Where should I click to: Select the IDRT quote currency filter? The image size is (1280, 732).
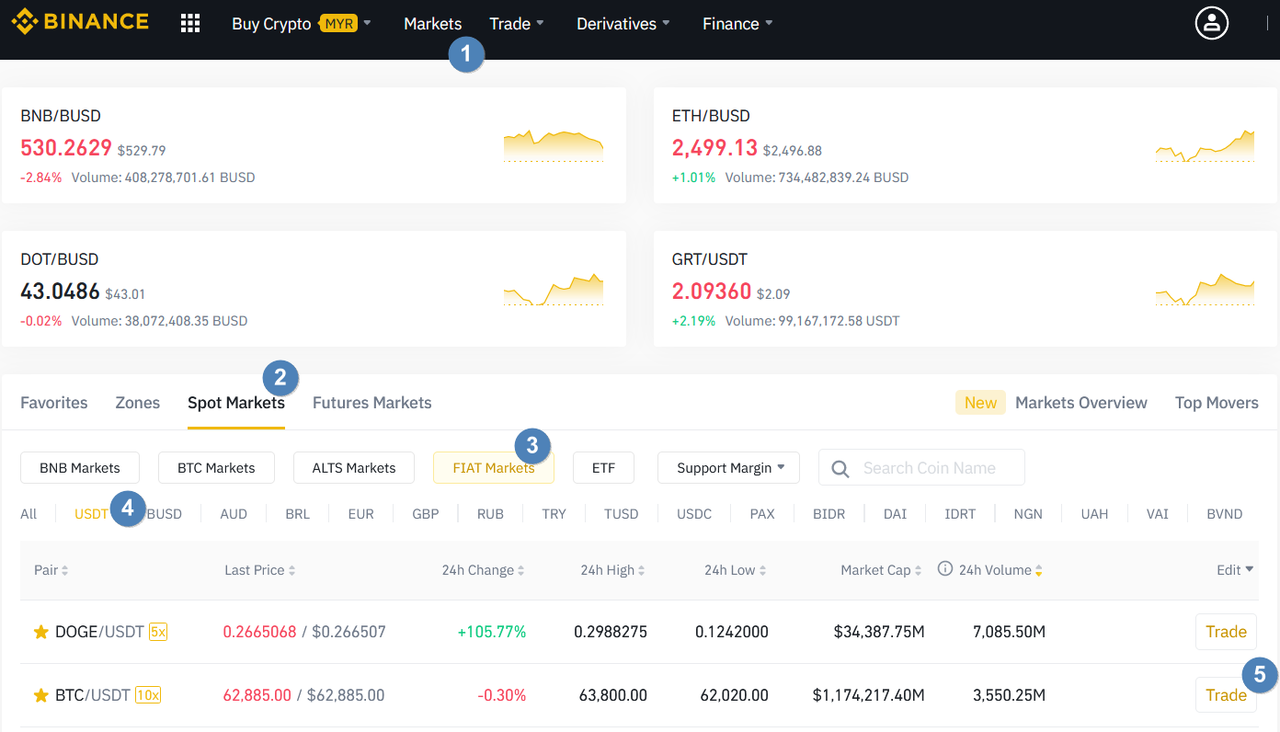coord(960,514)
